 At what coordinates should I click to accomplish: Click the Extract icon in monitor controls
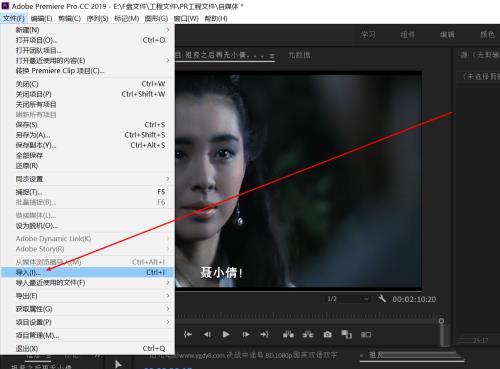pyautogui.click(x=308, y=334)
